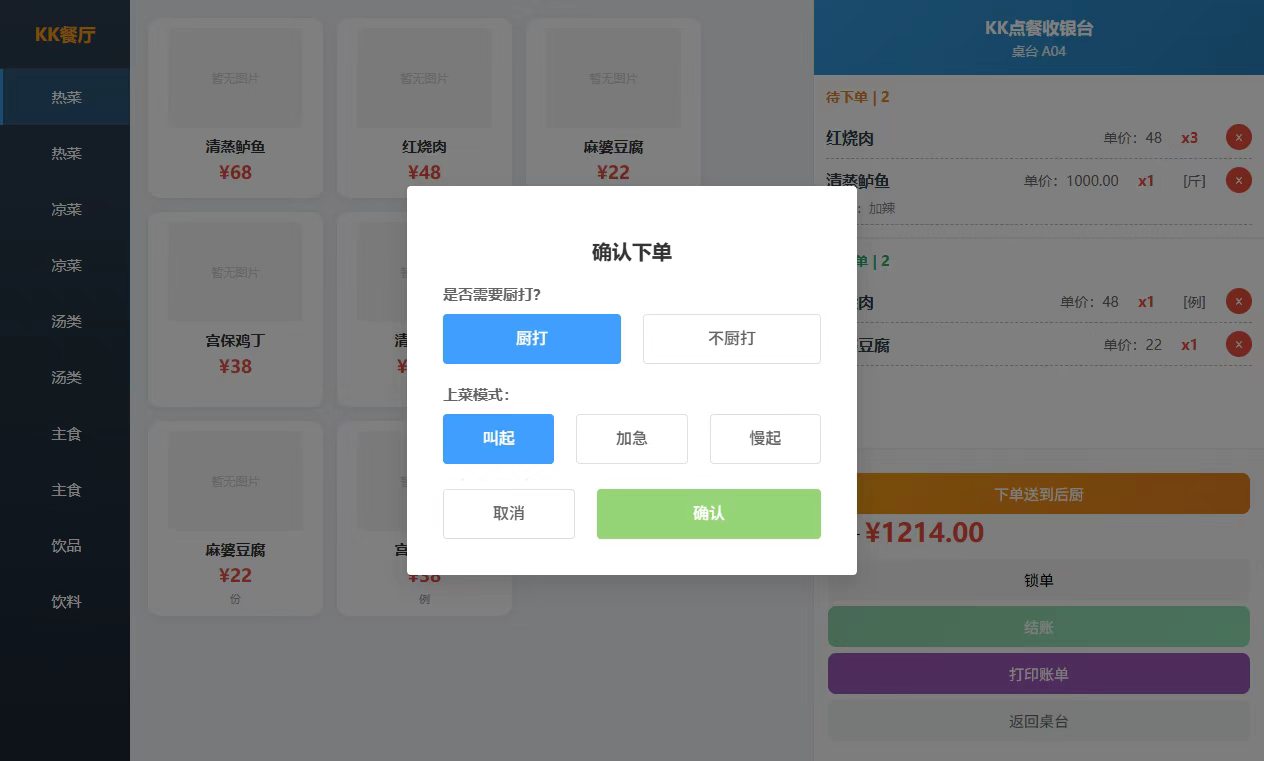Click the 确认下单 dialog title
The height and width of the screenshot is (761, 1264).
[632, 252]
